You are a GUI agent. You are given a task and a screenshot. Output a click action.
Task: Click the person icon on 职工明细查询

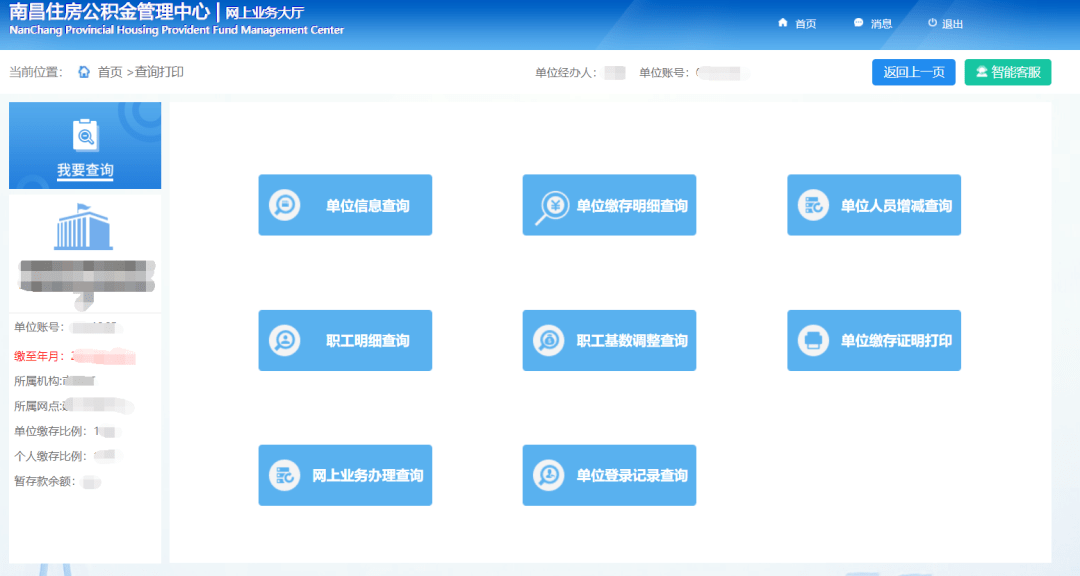[x=285, y=340]
